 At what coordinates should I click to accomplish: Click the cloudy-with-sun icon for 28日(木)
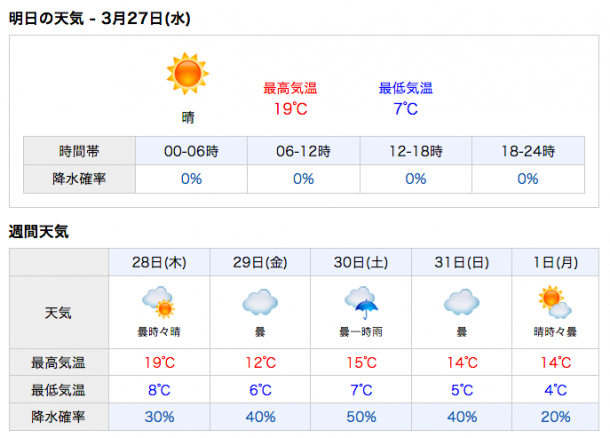[159, 303]
